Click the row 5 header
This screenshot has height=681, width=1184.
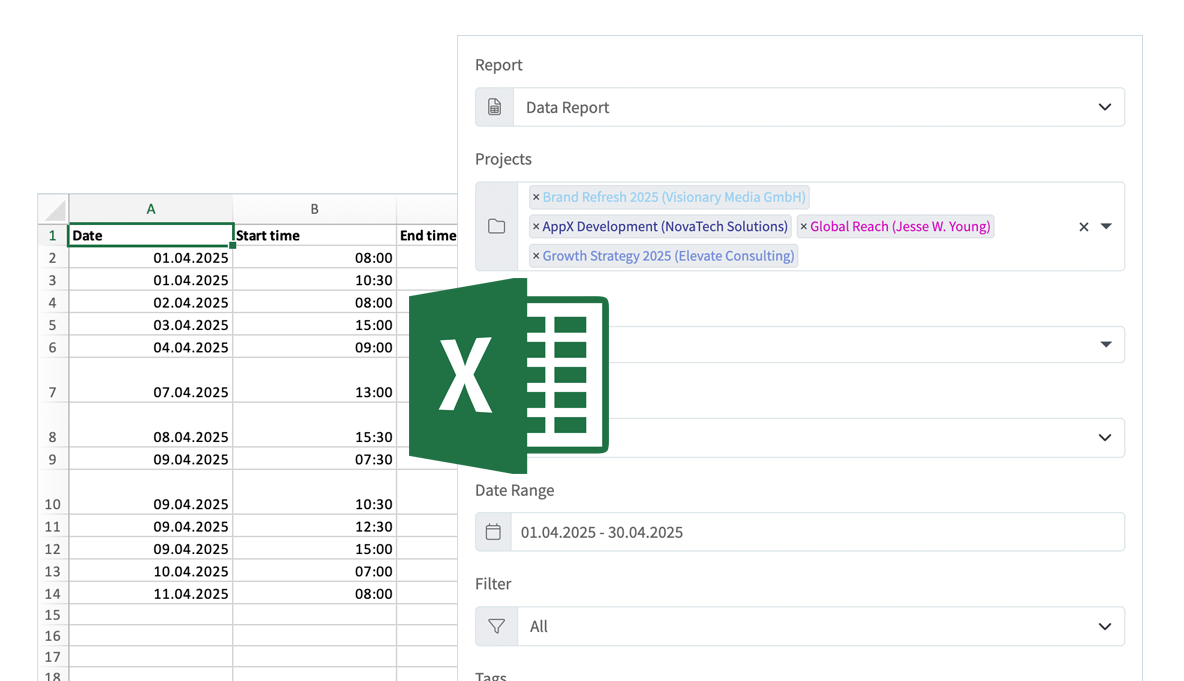(x=52, y=324)
